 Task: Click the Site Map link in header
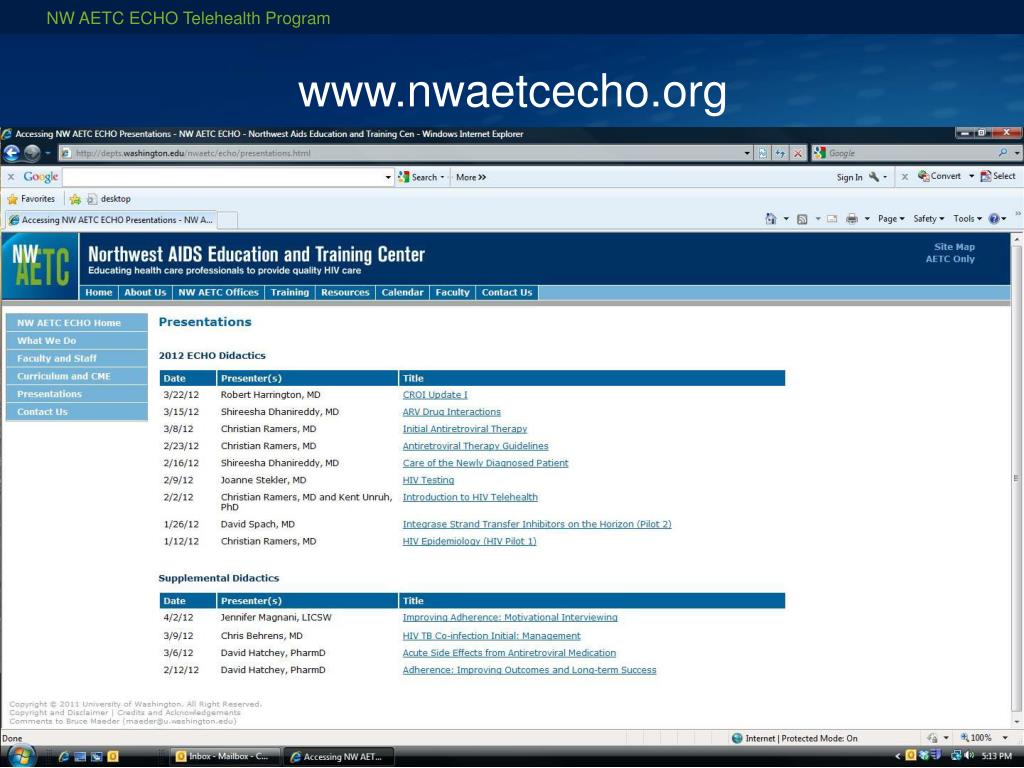point(954,247)
